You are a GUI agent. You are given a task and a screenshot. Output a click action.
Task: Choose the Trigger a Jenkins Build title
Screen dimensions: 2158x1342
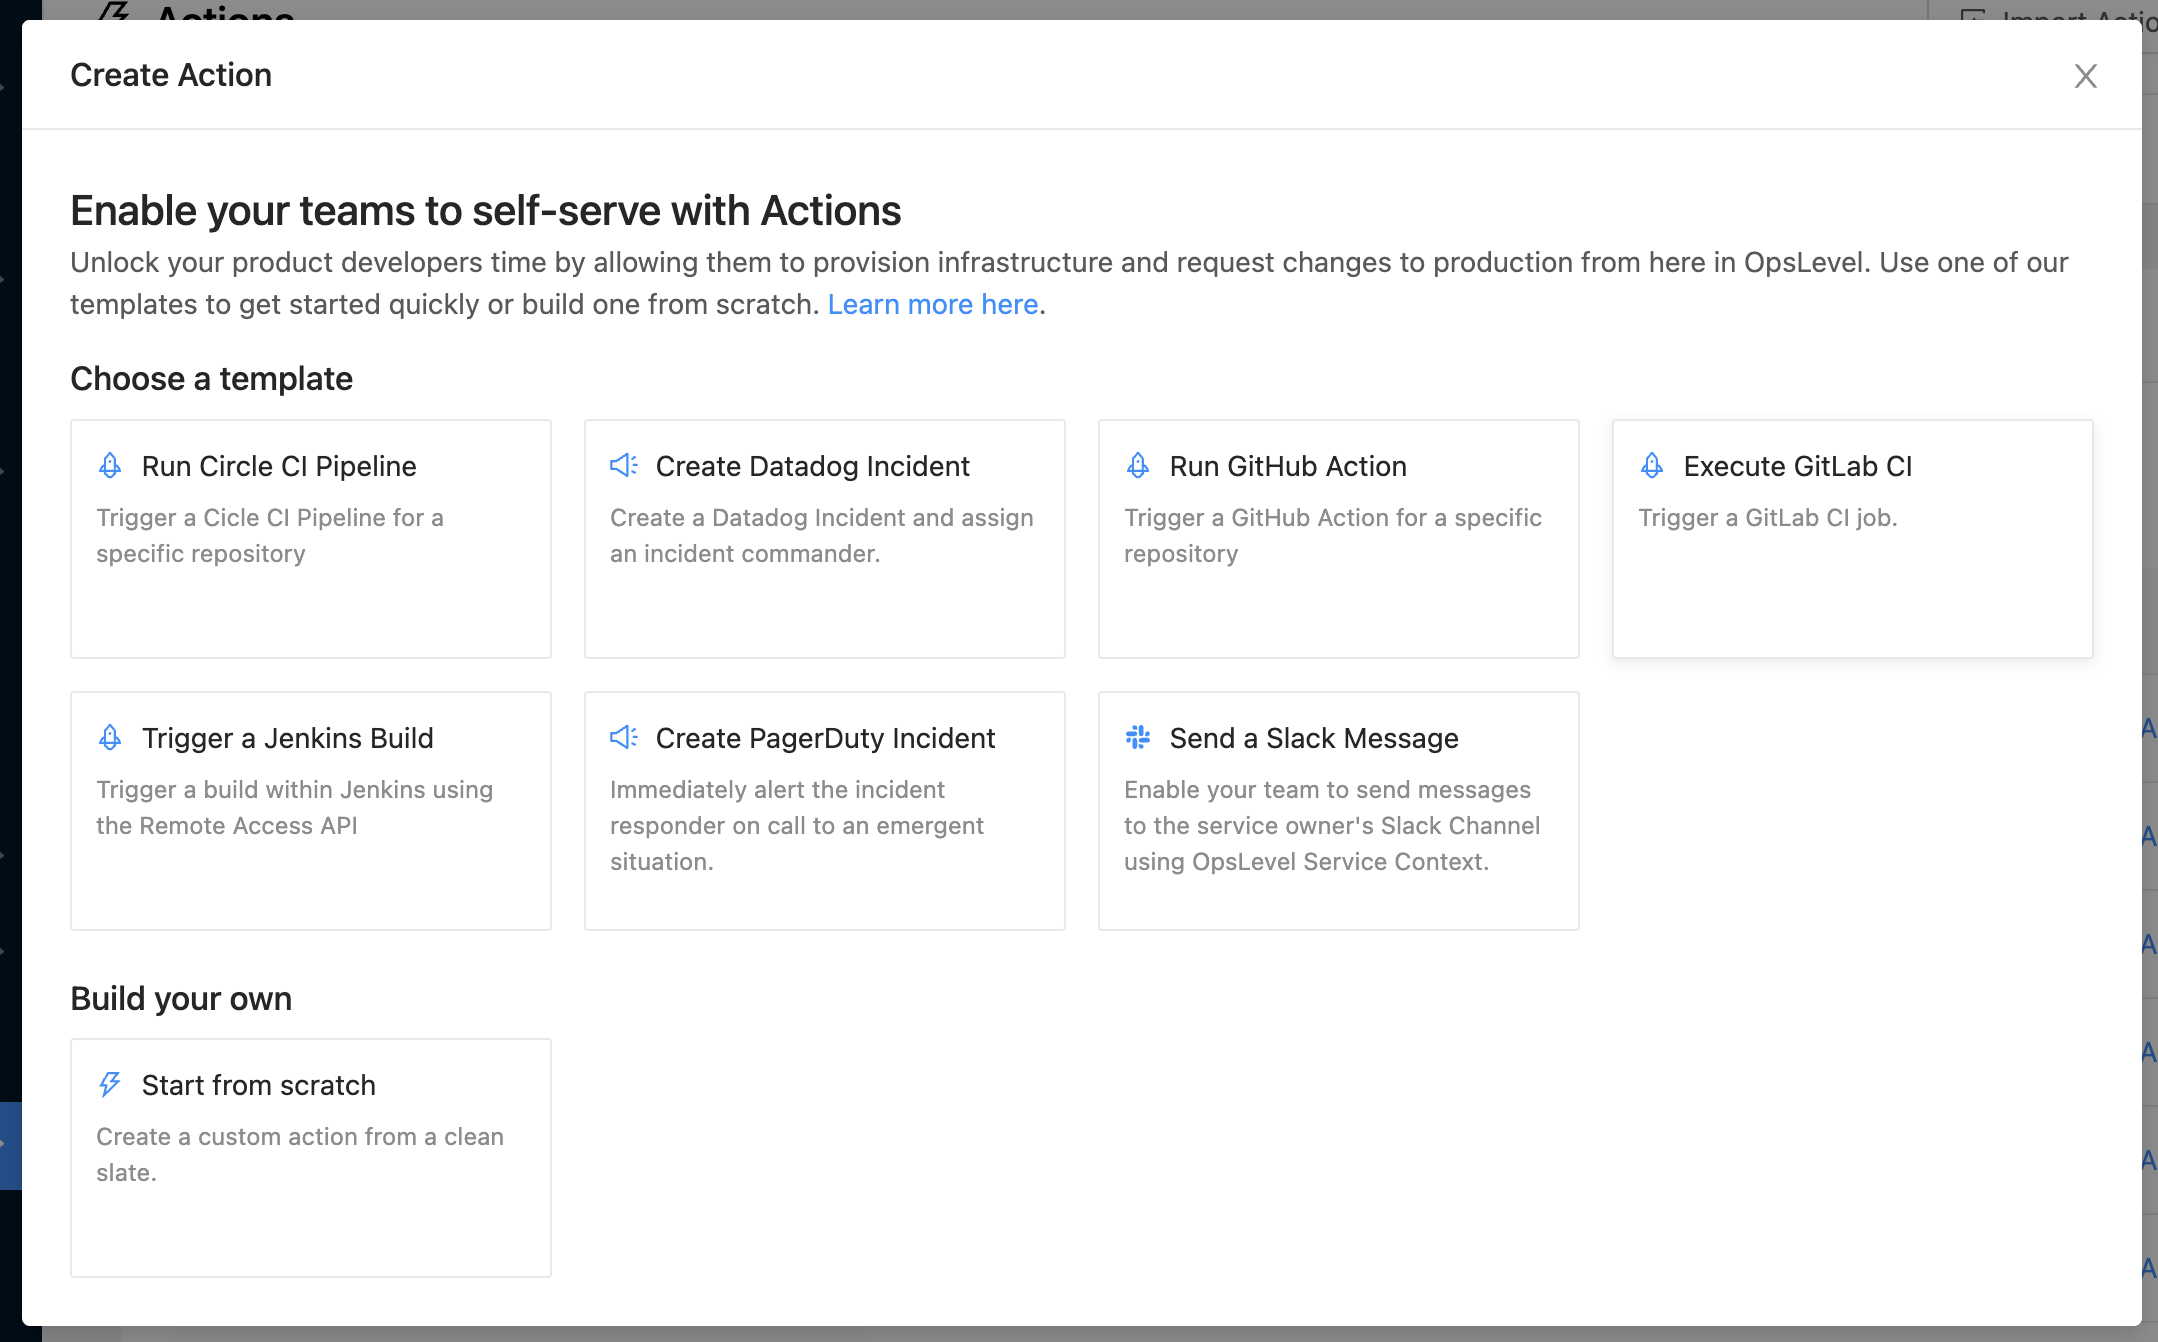[288, 738]
